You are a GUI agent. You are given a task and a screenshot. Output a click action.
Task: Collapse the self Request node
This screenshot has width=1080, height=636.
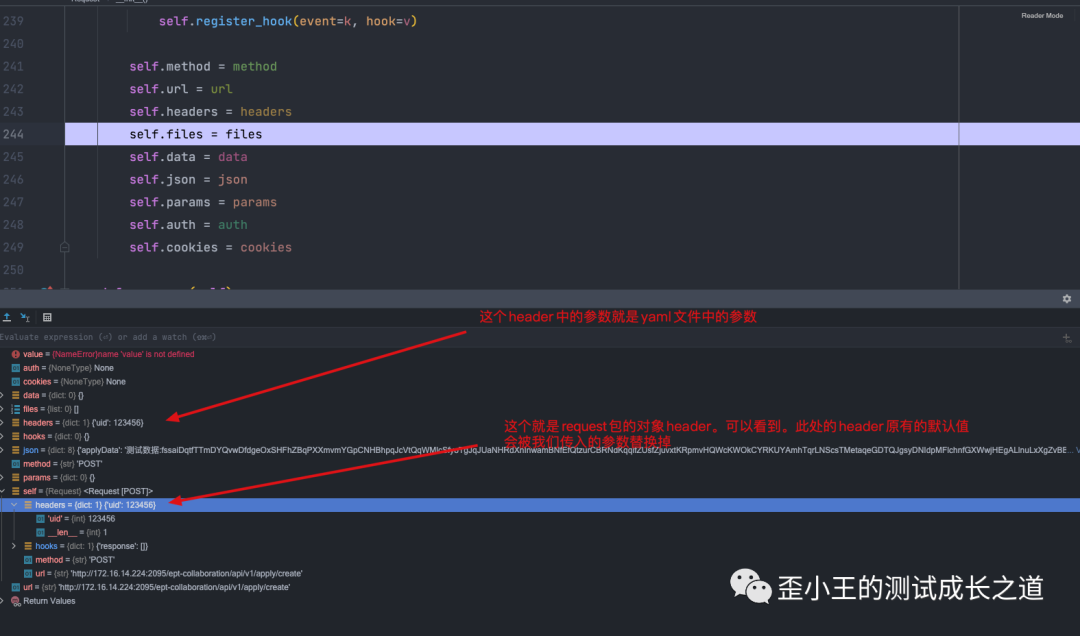[x=3, y=491]
